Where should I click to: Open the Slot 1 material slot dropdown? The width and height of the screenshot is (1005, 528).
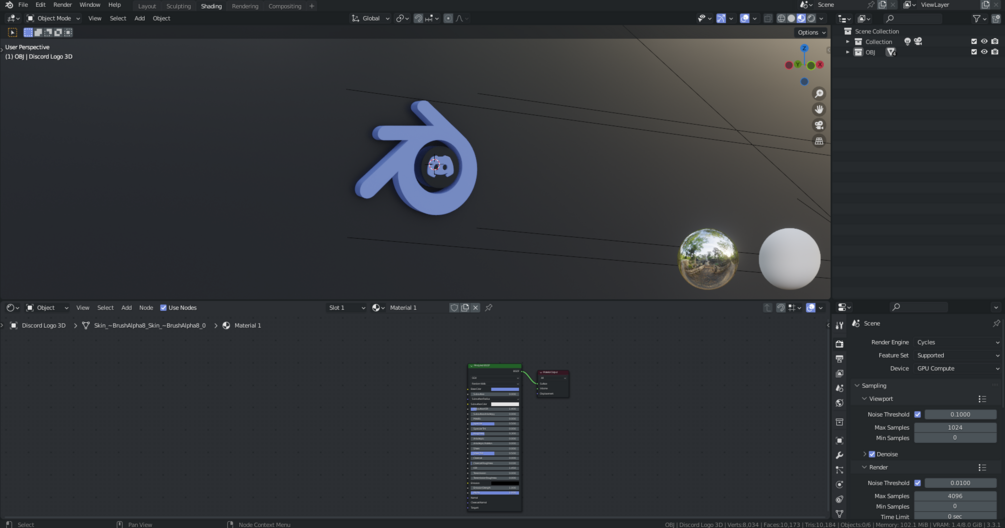(347, 308)
